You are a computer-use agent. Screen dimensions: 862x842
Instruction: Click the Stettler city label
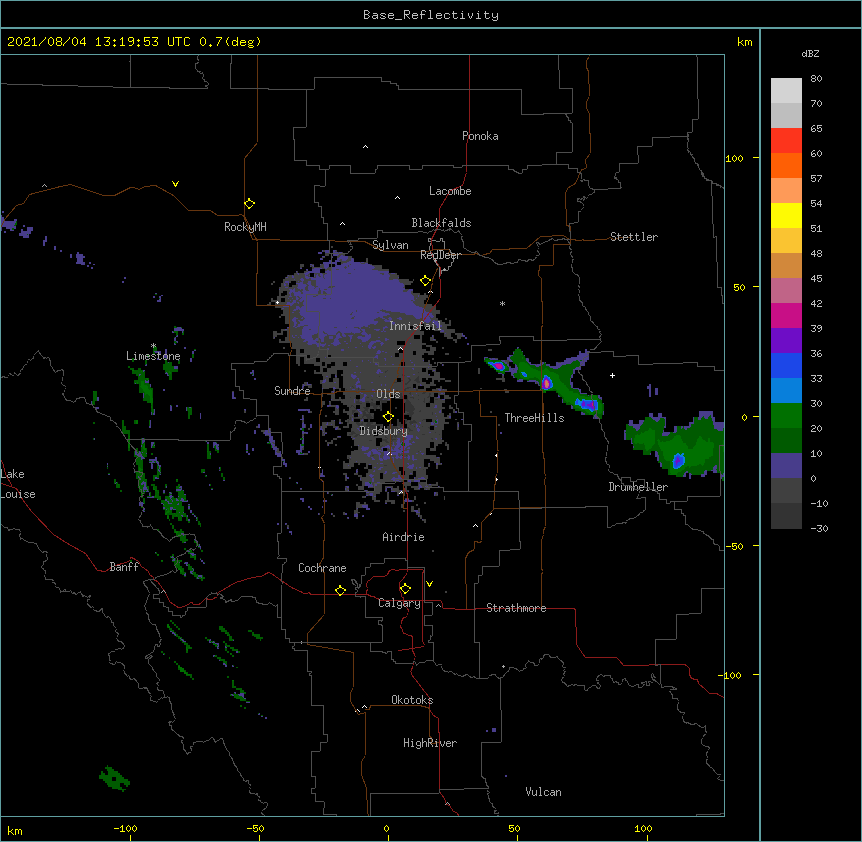coord(634,237)
